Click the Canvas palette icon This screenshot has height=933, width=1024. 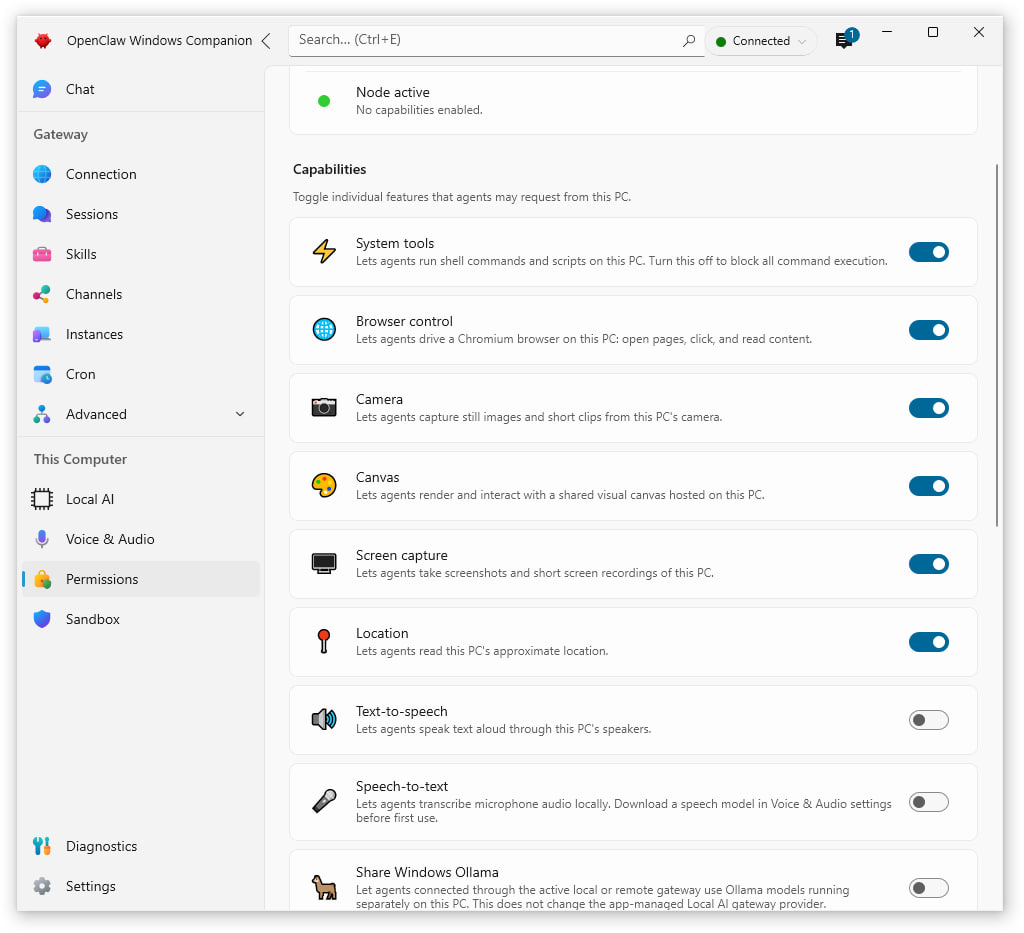click(x=324, y=486)
